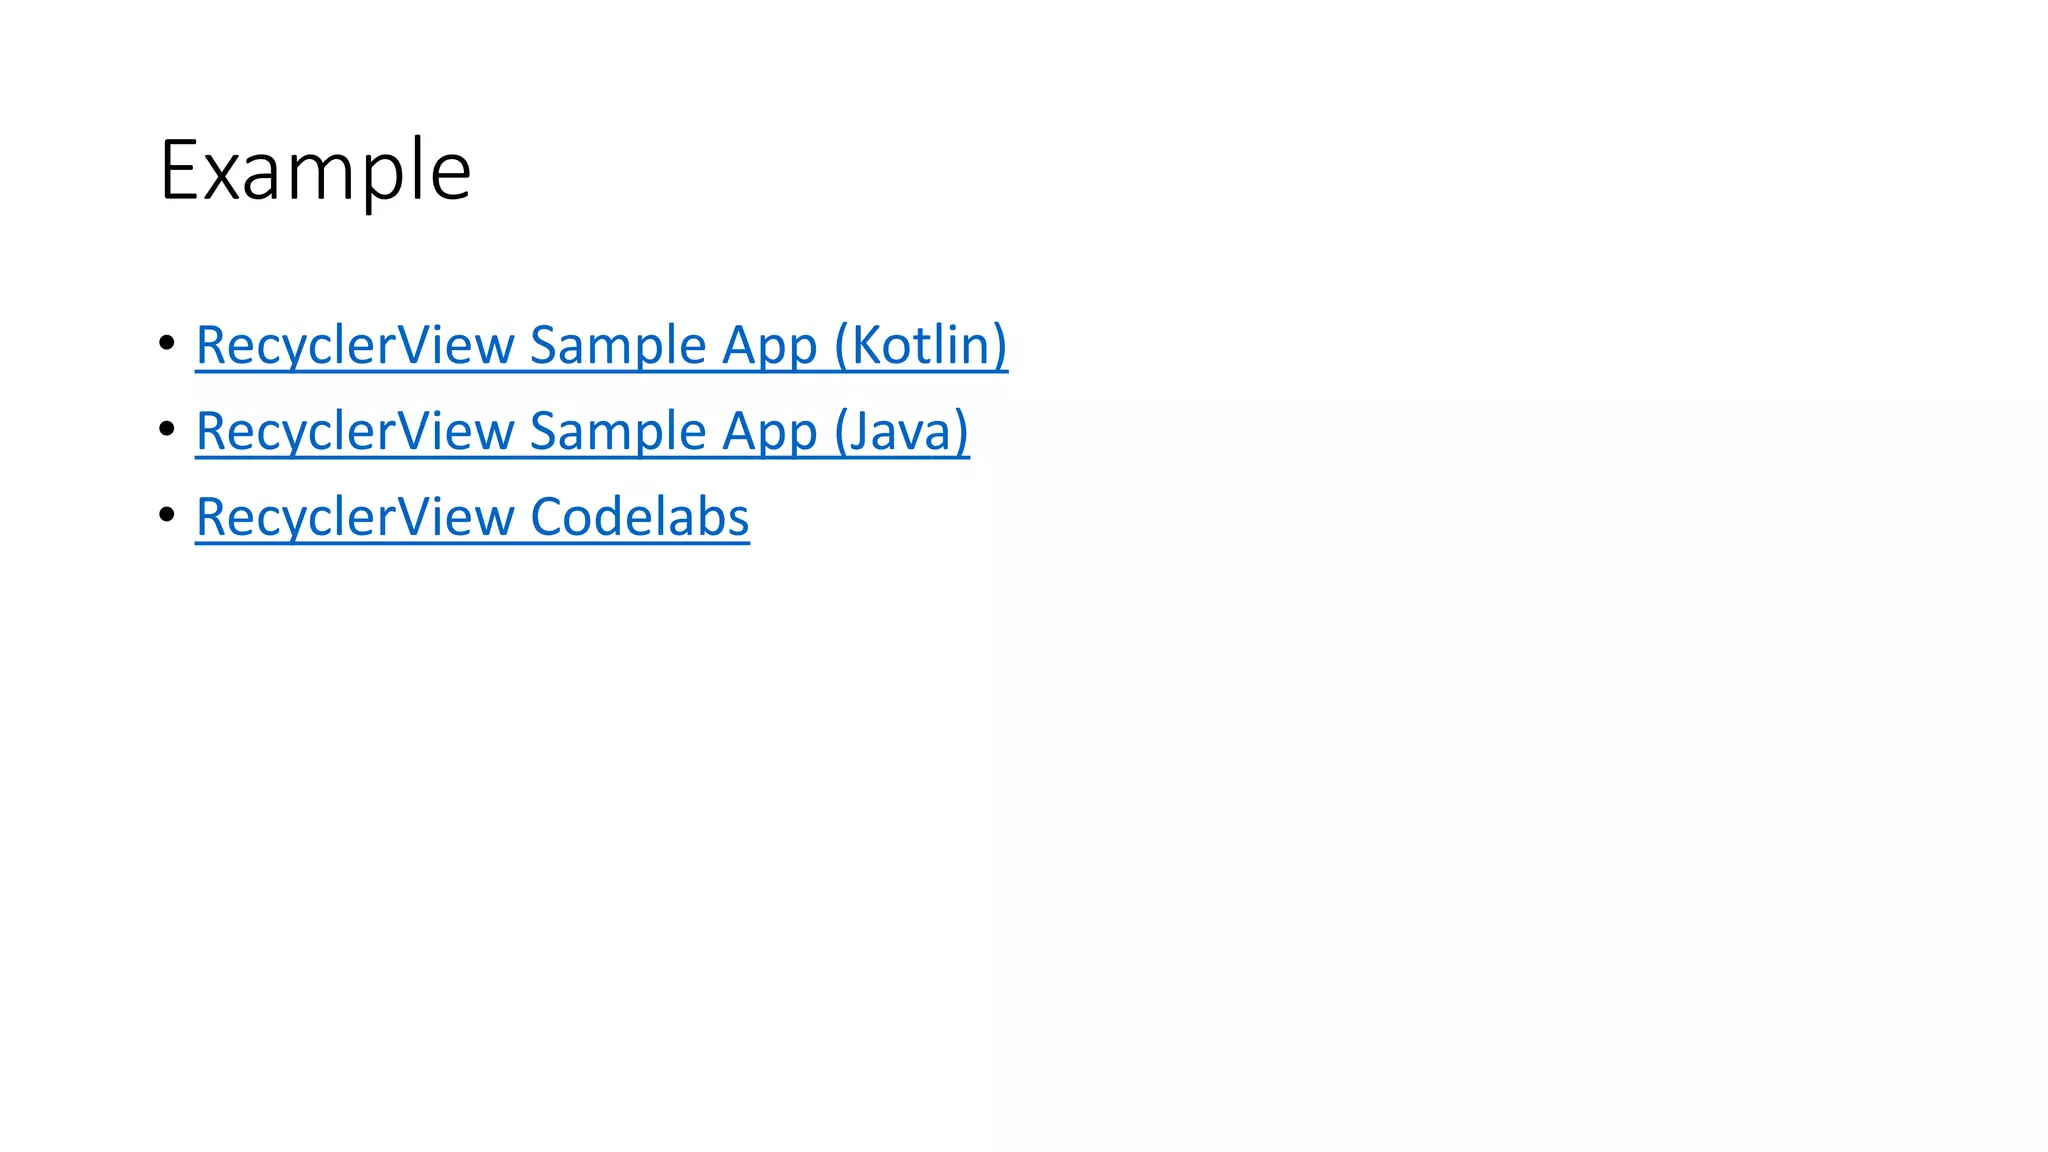The image size is (2048, 1152).
Task: Click the word Sample in the Kotlin link
Action: [618, 345]
